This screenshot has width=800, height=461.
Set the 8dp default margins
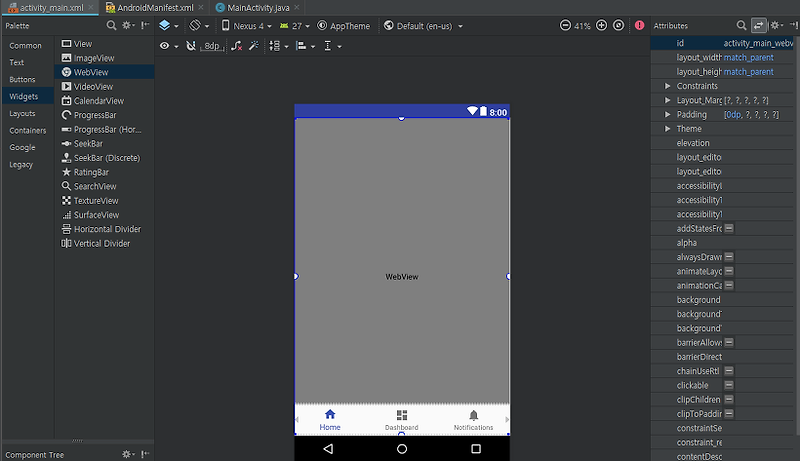[x=212, y=46]
